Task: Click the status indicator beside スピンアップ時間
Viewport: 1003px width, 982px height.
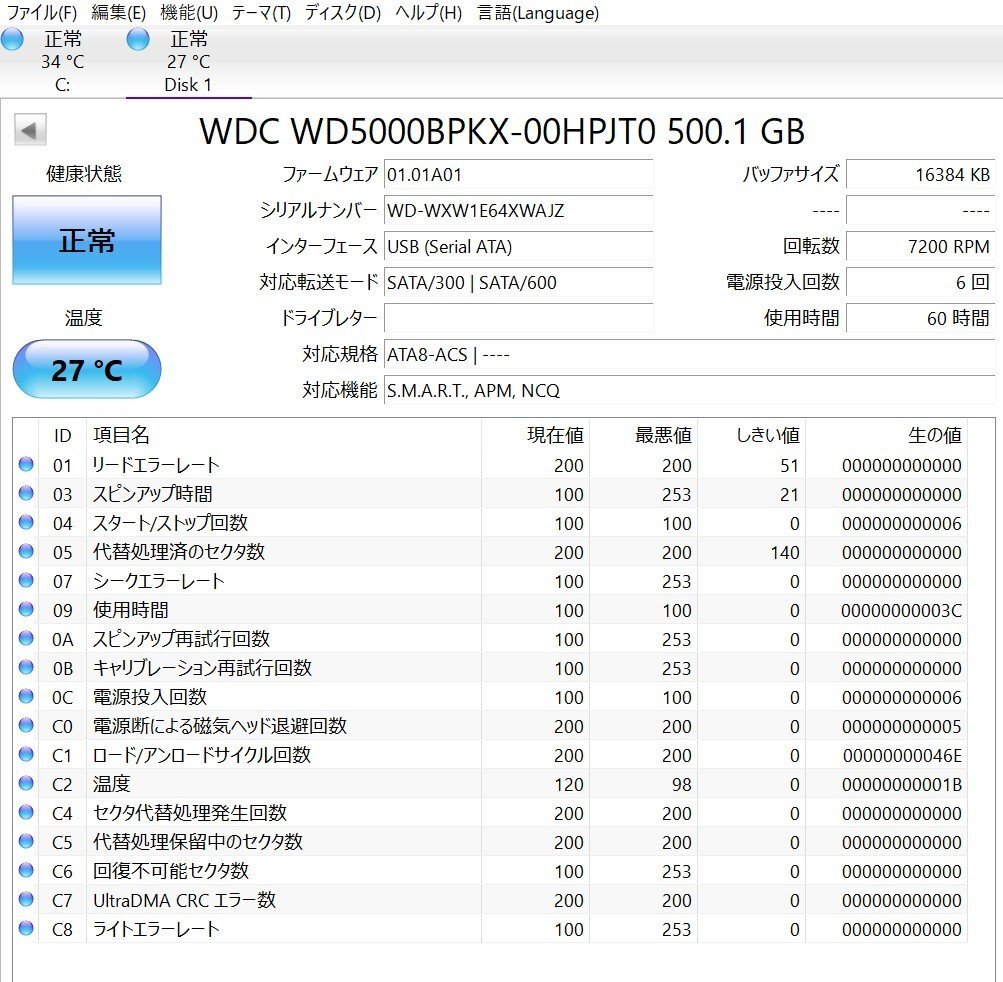Action: coord(27,493)
